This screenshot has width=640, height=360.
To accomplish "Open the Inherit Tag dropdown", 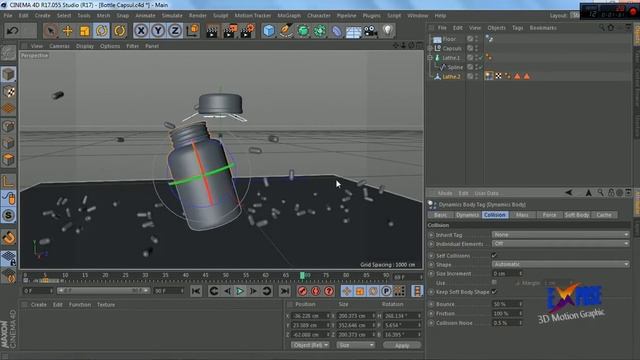I will [x=560, y=235].
